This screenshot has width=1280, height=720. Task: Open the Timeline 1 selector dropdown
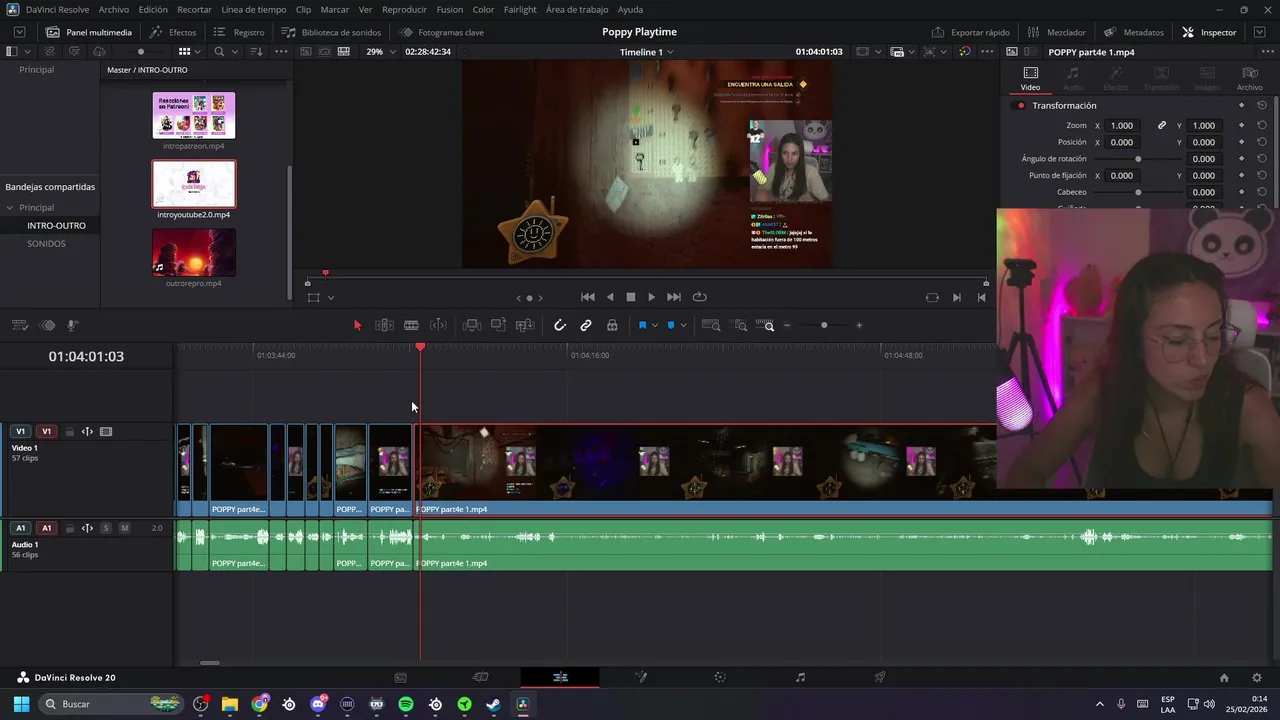coord(647,52)
